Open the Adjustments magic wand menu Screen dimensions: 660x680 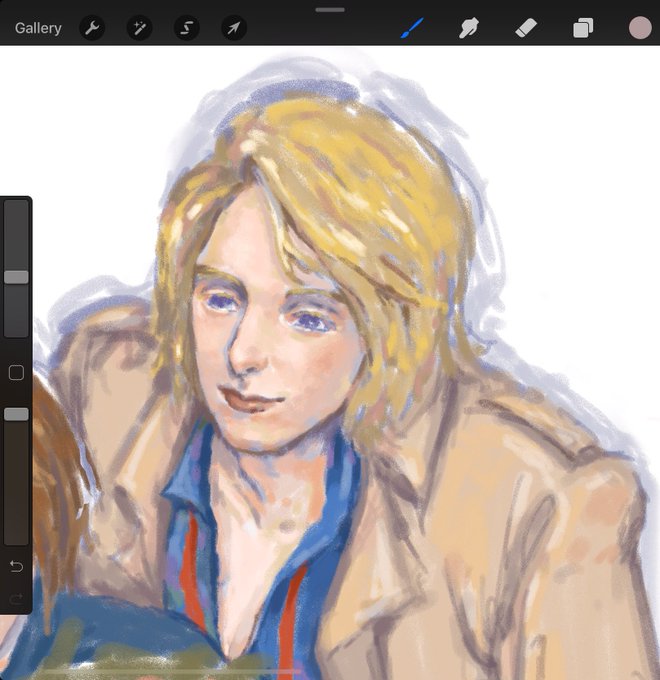139,28
